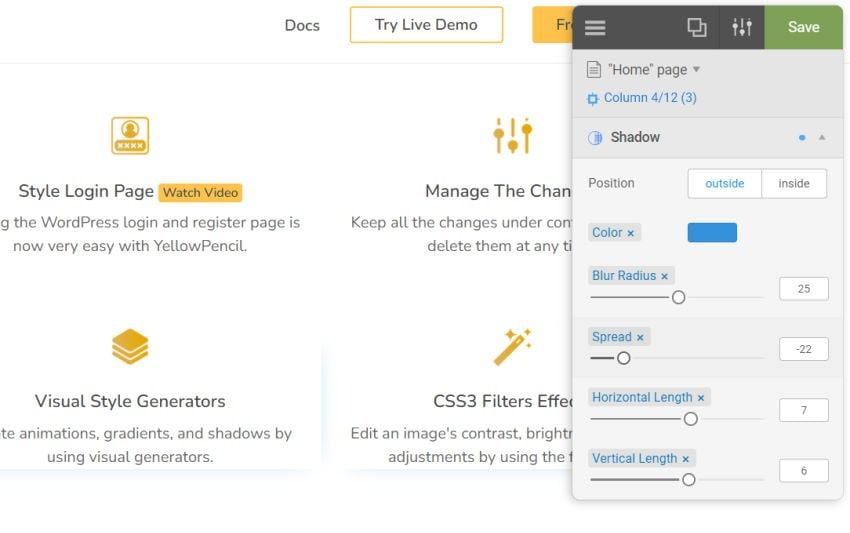Clear the Spread value via x icon
Screen dimensions: 850x533
(x=640, y=337)
